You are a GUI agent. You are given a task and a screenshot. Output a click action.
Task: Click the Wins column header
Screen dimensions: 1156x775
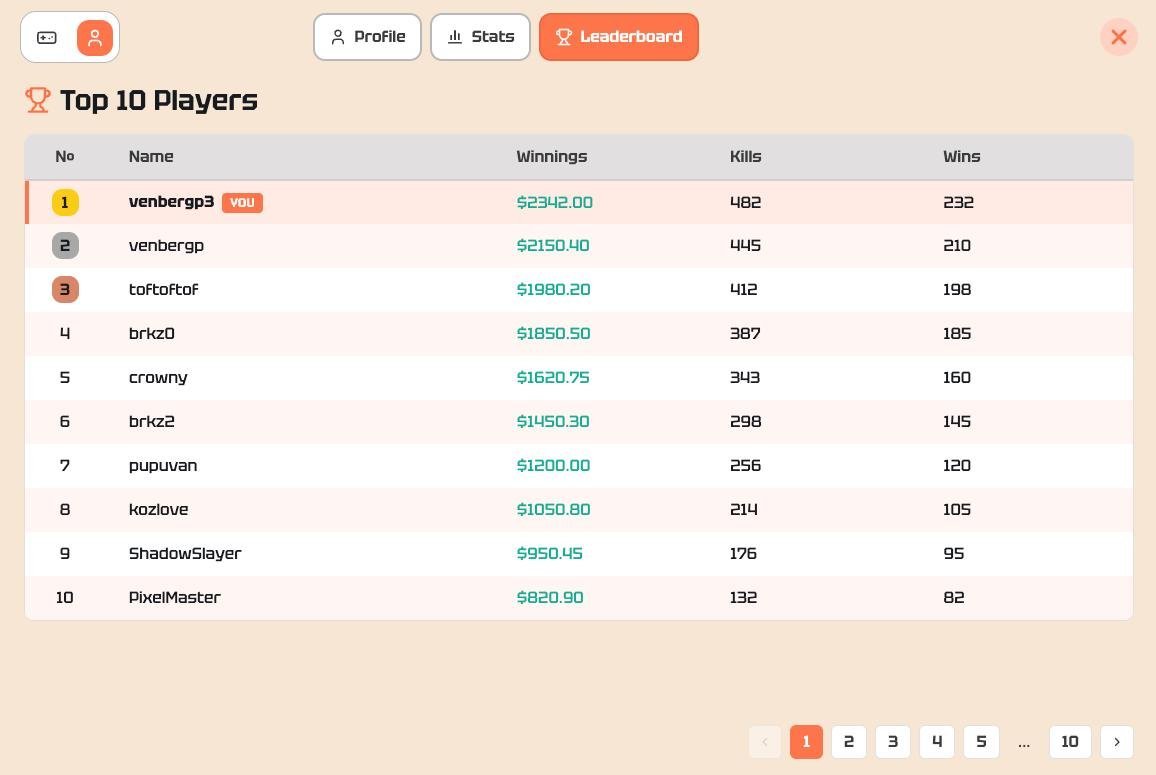[961, 156]
